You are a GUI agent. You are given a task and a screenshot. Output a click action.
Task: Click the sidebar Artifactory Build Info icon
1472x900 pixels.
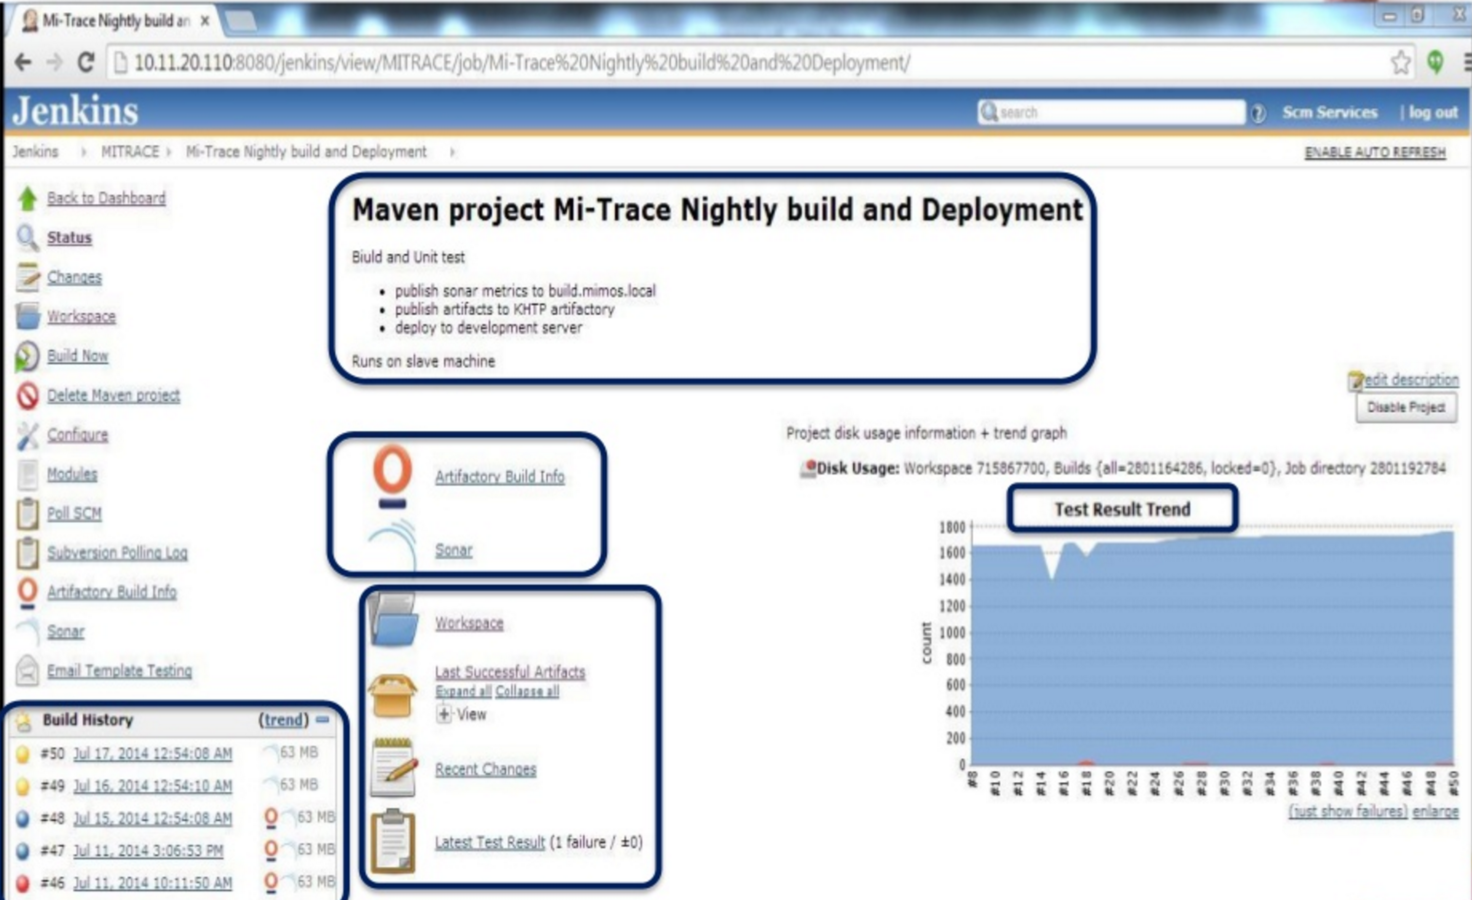point(28,592)
